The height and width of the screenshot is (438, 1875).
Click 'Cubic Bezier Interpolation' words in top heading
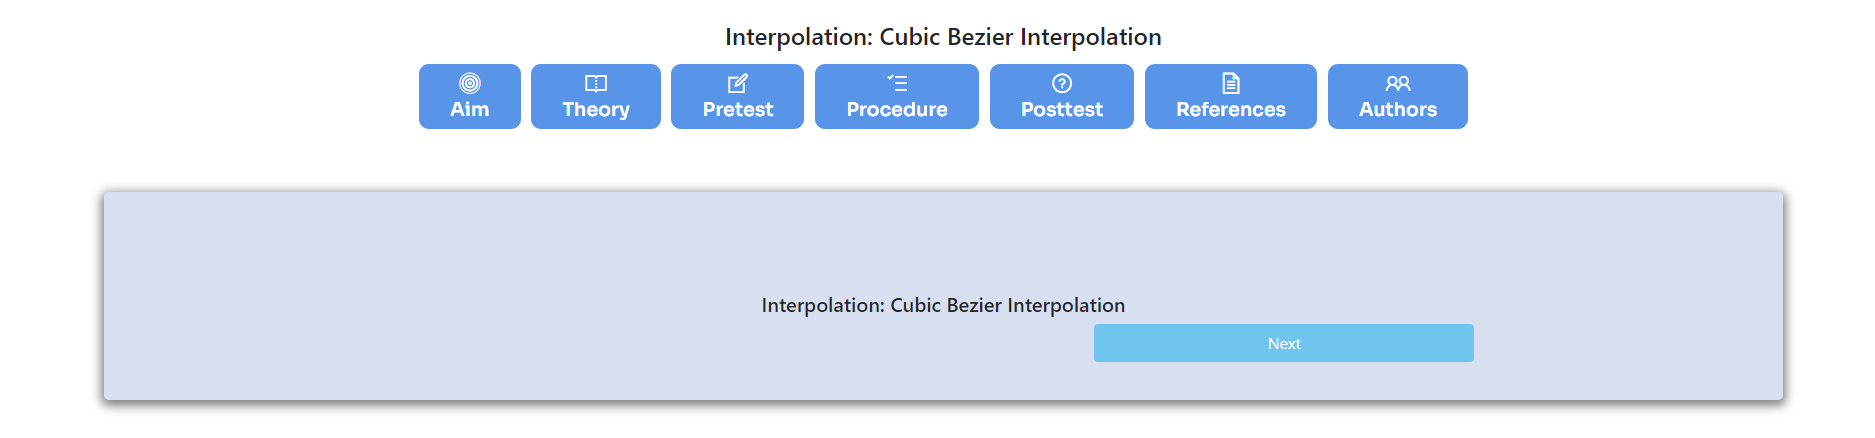(1020, 37)
